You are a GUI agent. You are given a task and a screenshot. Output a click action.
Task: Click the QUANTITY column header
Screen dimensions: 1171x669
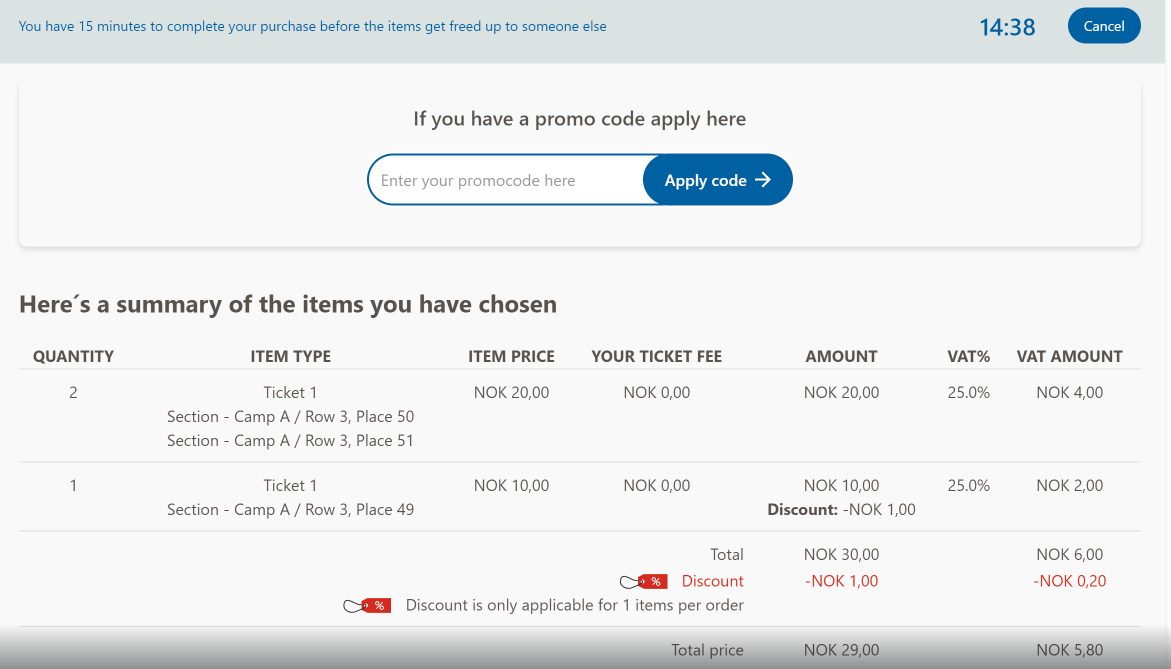(73, 356)
